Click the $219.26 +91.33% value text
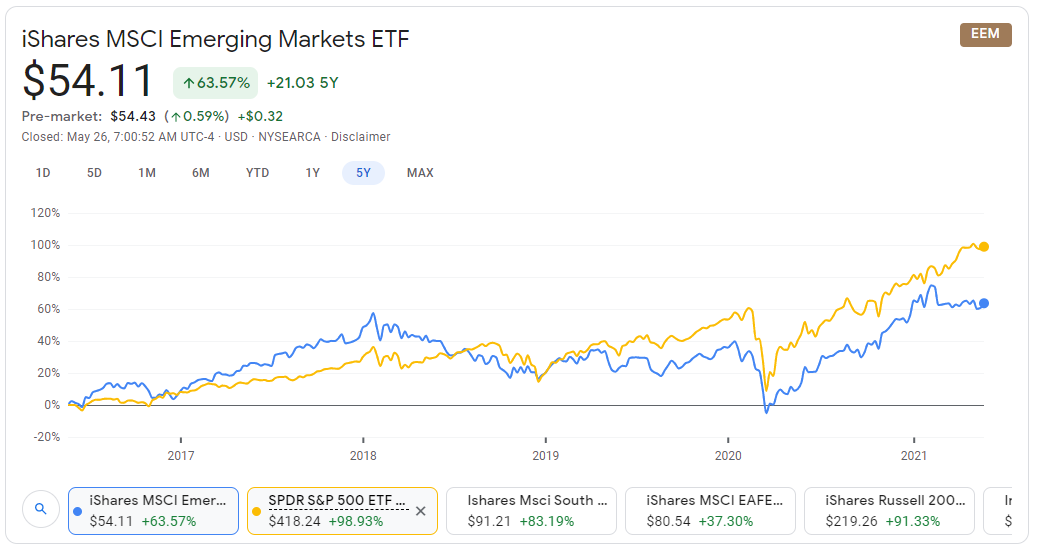 pyautogui.click(x=882, y=522)
